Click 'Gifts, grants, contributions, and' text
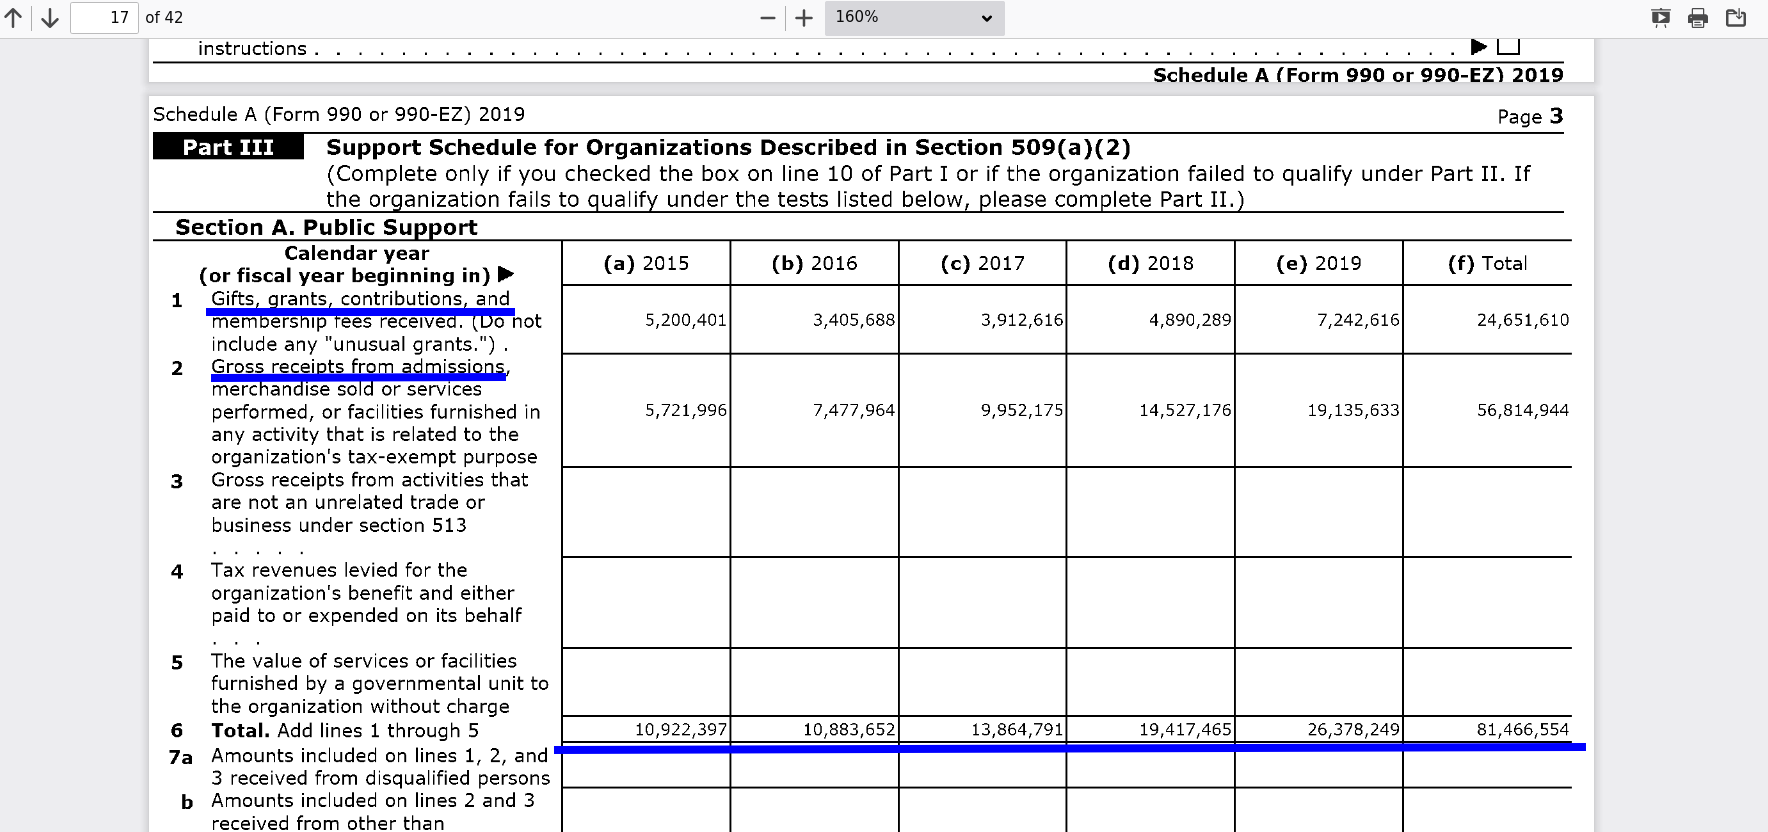The image size is (1768, 832). click(x=360, y=298)
